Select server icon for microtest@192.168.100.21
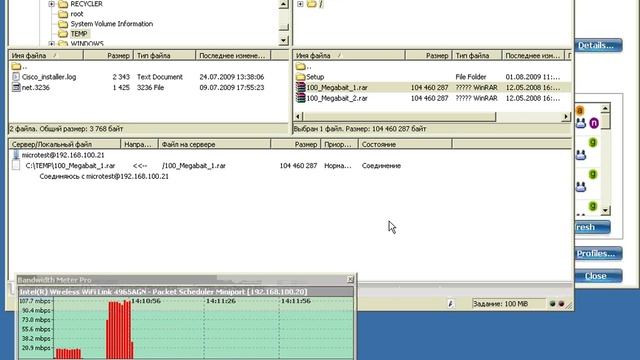Viewport: 640px width, 360px height. pos(16,155)
